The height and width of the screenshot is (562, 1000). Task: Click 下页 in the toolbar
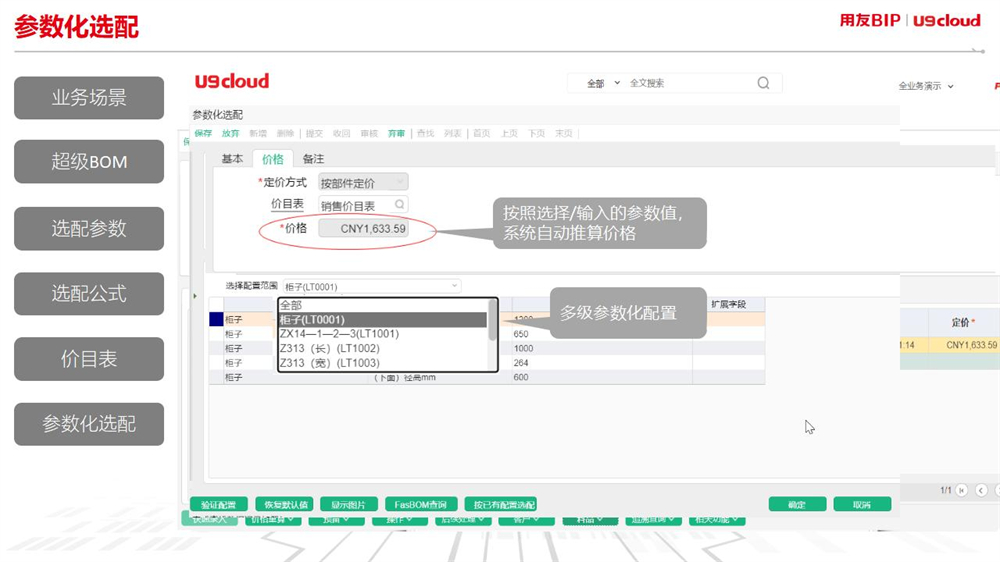coord(536,133)
